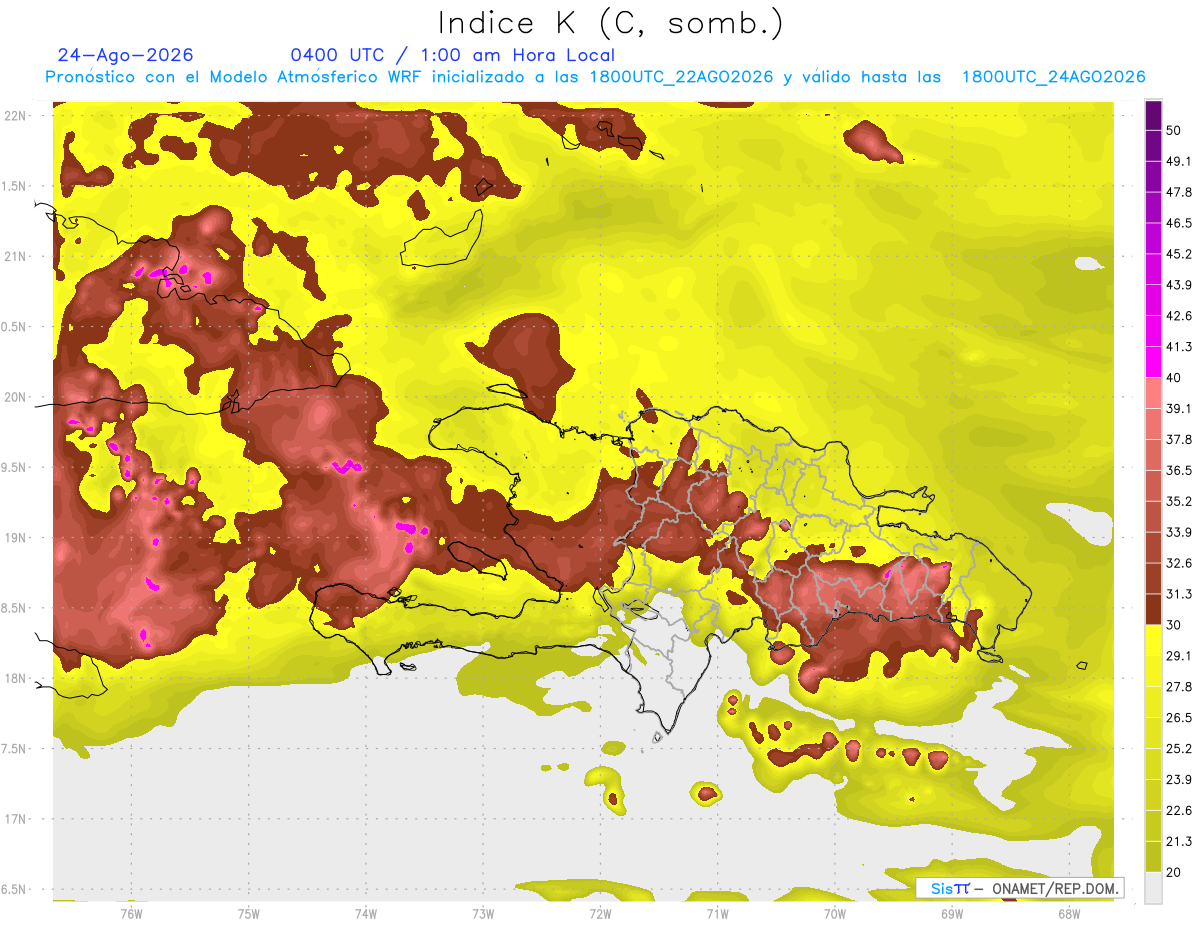Click the colorbar value label 43.9
1200x927 pixels.
[x=1178, y=284]
